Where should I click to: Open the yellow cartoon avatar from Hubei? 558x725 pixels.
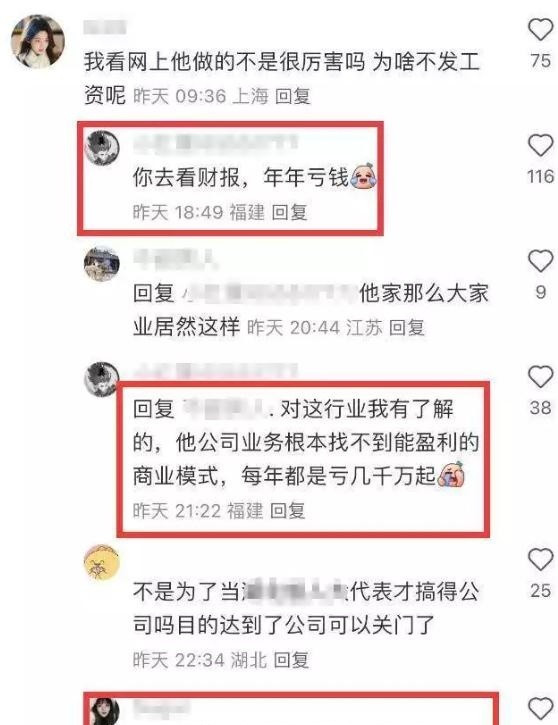102,563
